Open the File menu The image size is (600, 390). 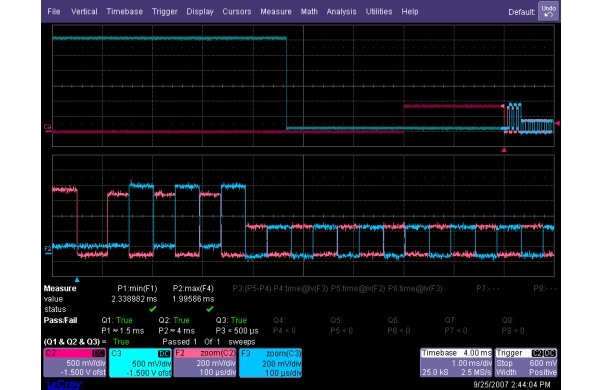point(54,11)
